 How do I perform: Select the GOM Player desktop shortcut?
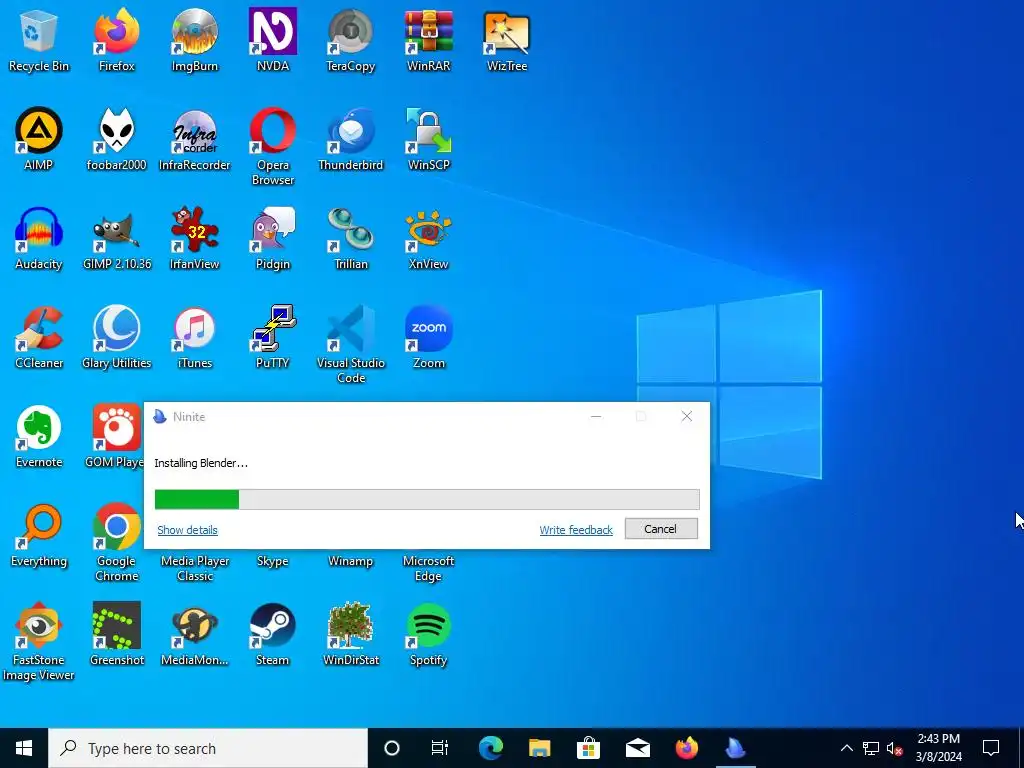tap(116, 436)
